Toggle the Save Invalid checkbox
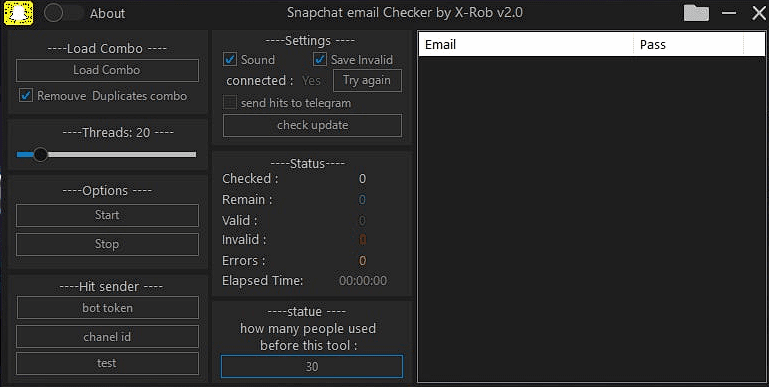769x387 pixels. 320,60
